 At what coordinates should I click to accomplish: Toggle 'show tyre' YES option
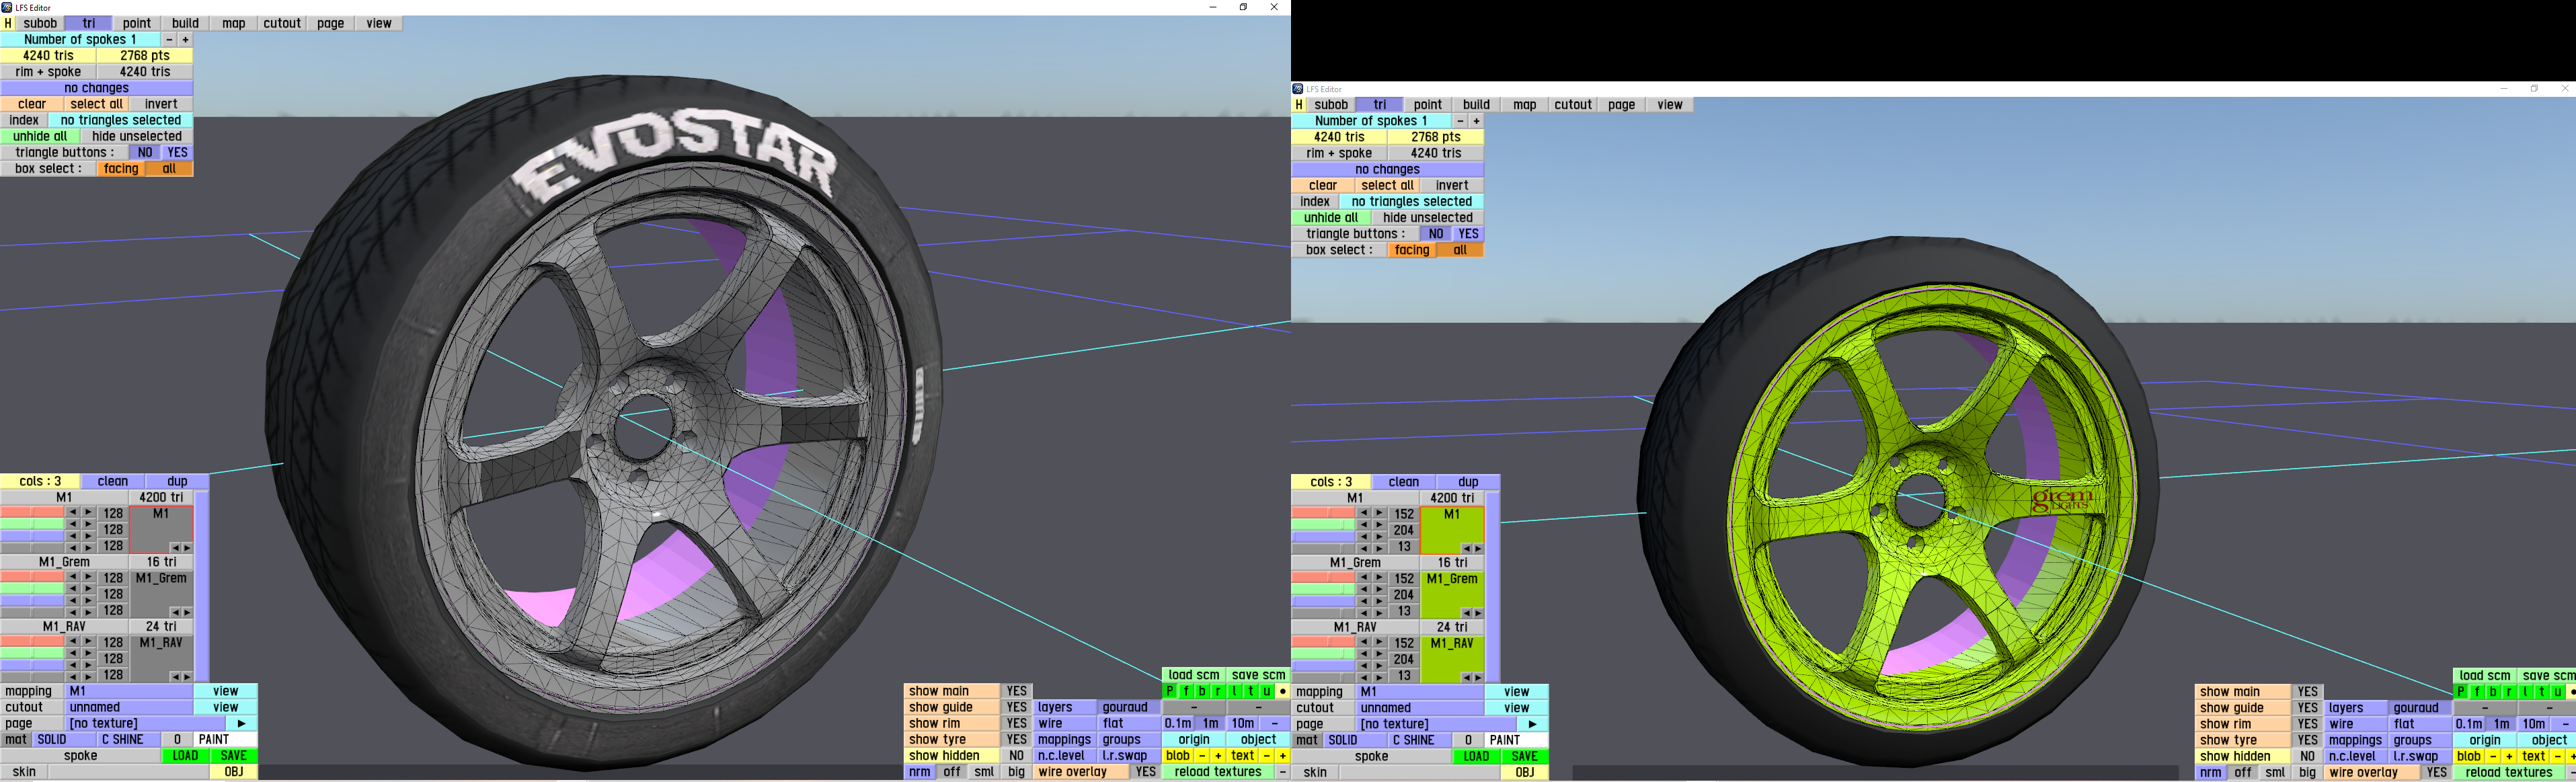click(1009, 741)
